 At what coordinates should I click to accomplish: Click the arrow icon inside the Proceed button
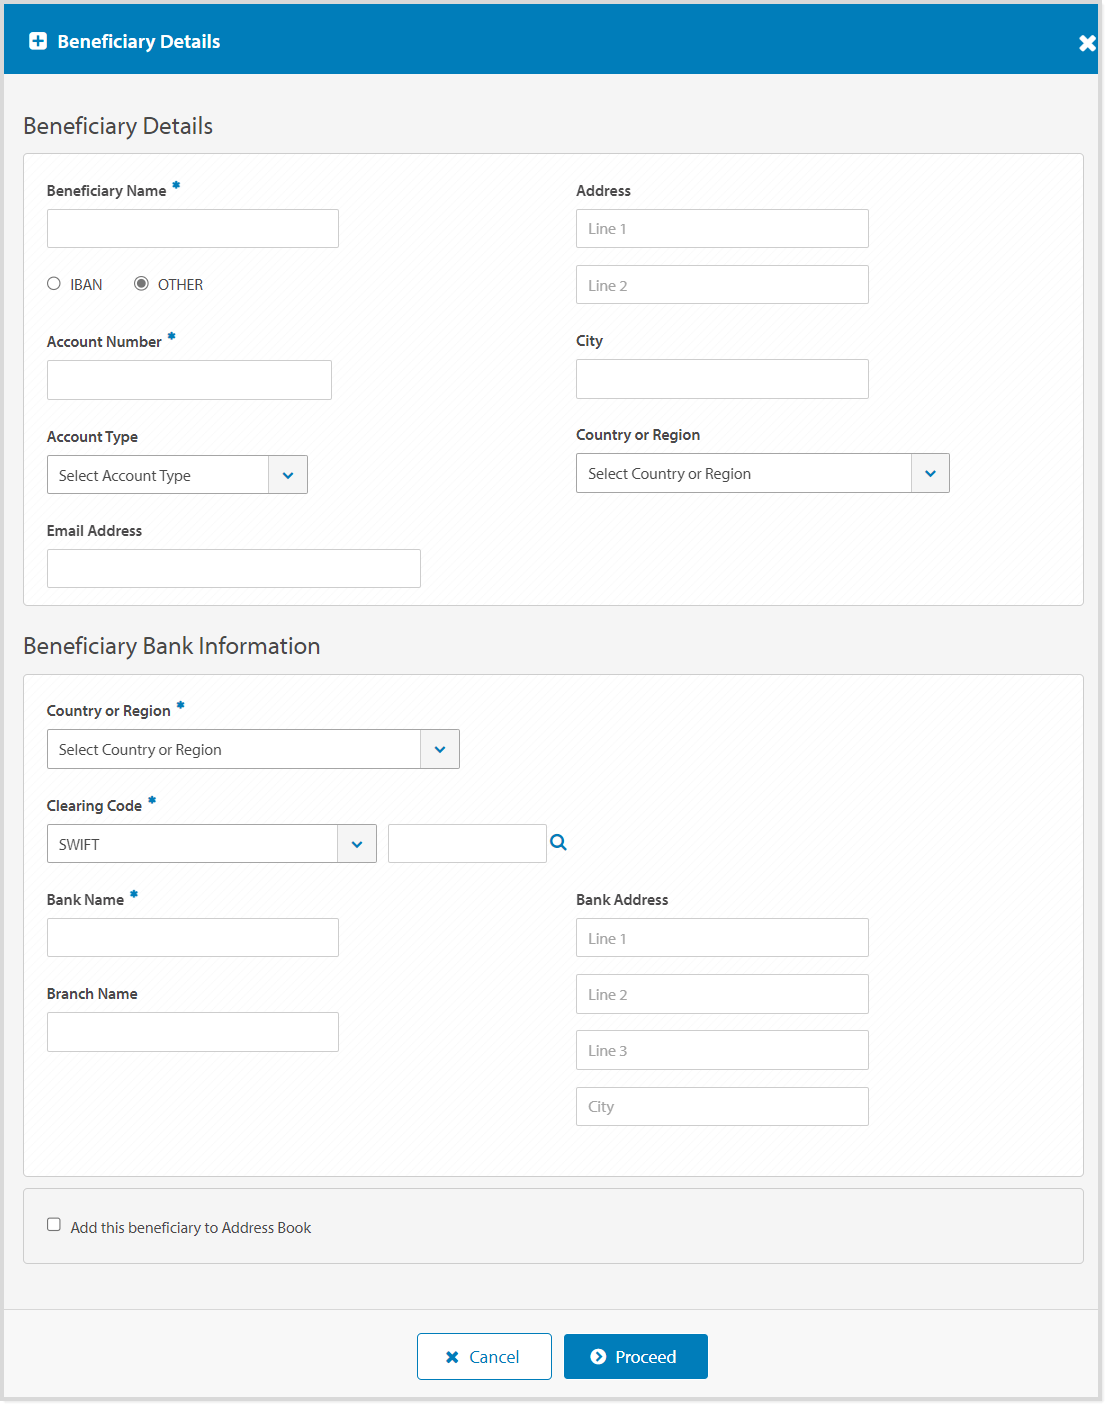[601, 1356]
